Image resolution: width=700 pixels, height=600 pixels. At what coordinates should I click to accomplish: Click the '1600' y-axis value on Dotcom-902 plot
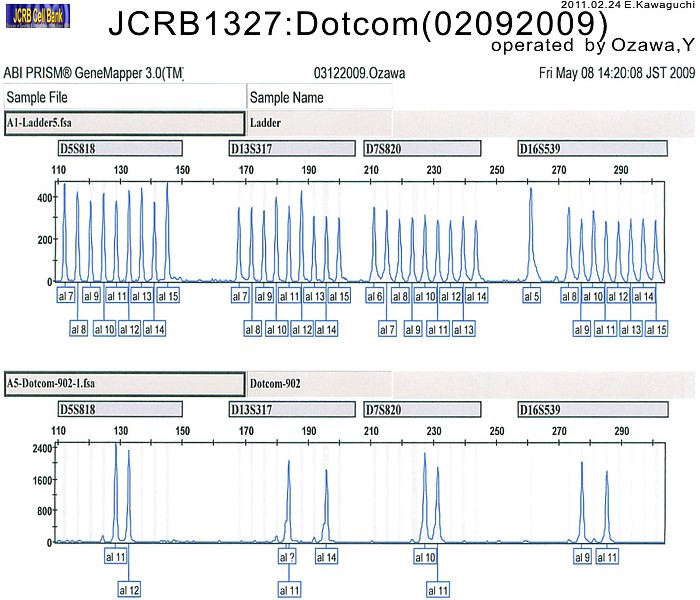[42, 480]
